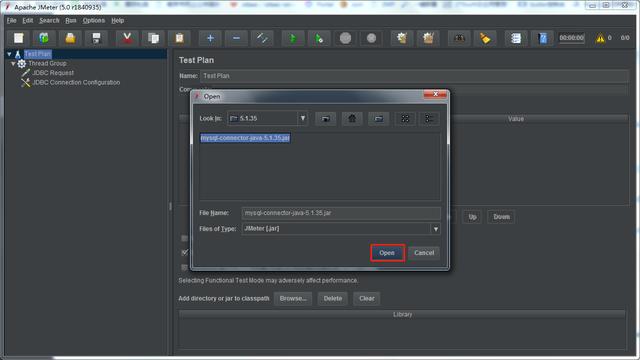Select mysql-connector-java-5.1.35.jar in file list

[245, 138]
